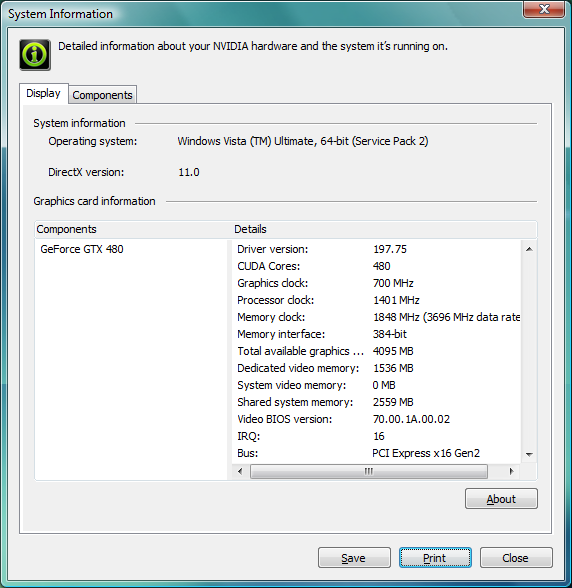Click the details list scroll down arrow

pos(529,454)
